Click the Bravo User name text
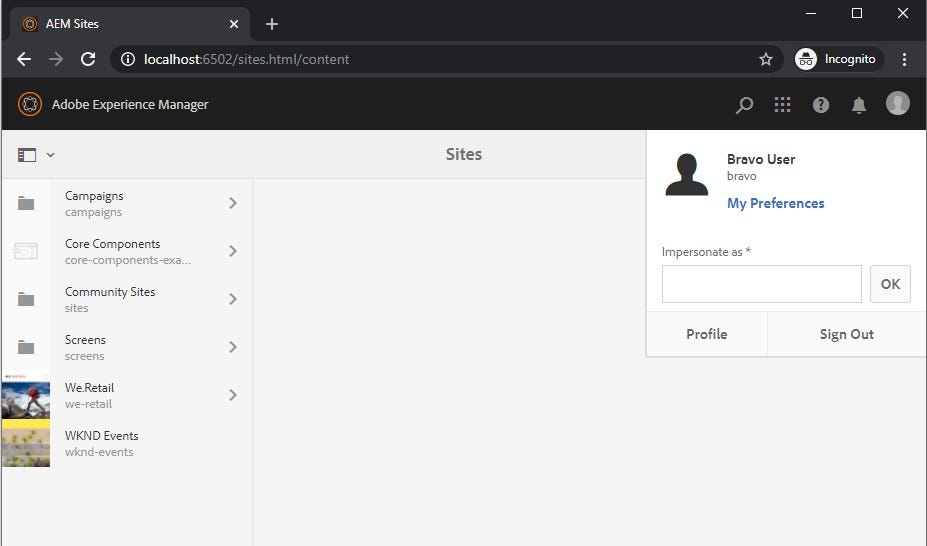The width and height of the screenshot is (927, 546). [x=761, y=159]
